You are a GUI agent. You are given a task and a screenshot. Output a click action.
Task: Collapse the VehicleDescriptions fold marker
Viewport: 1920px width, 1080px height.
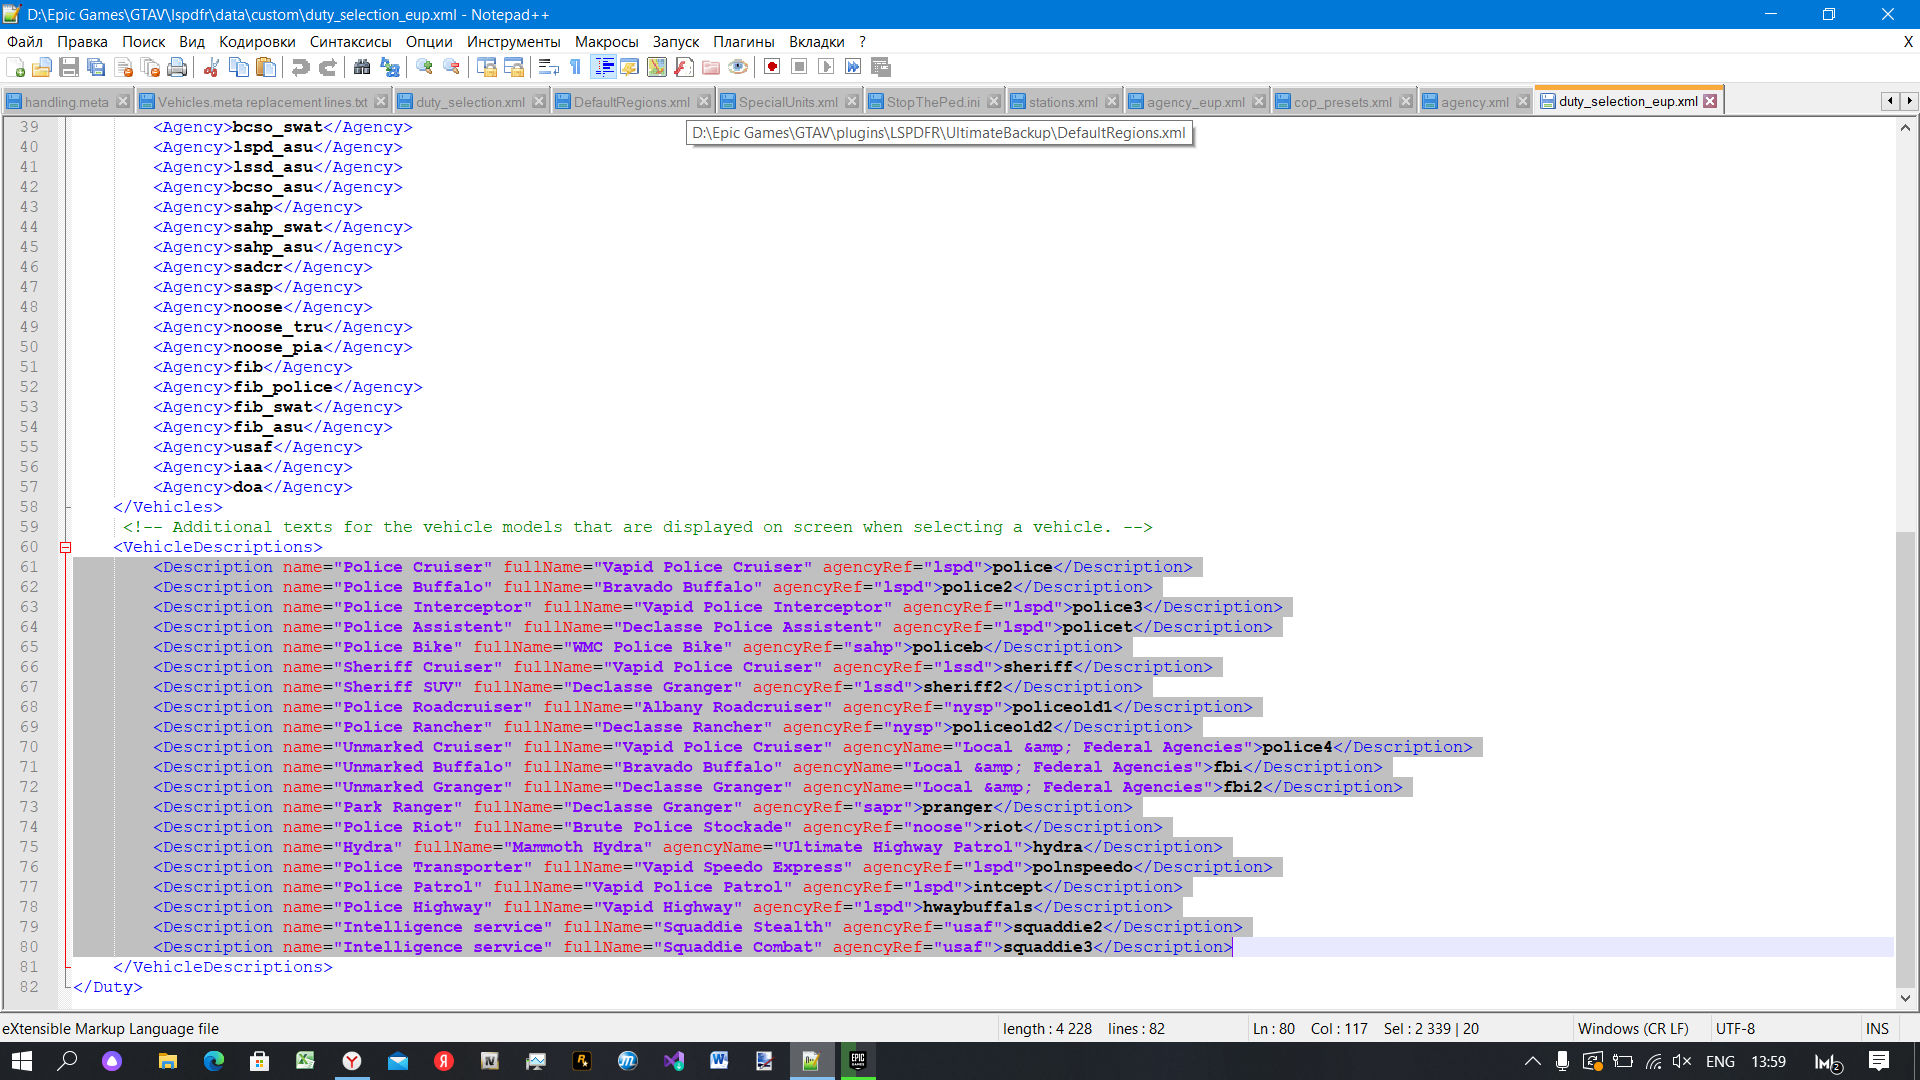click(66, 547)
